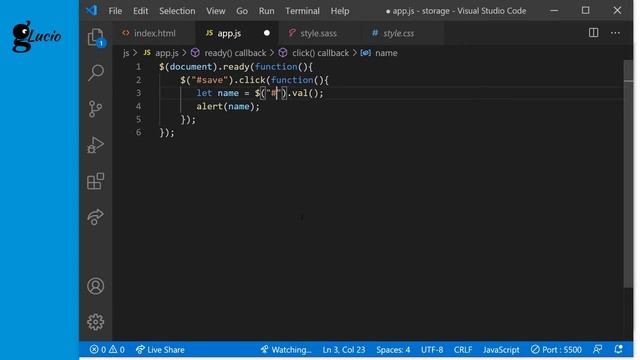Click Live Share in the status bar

(160, 350)
